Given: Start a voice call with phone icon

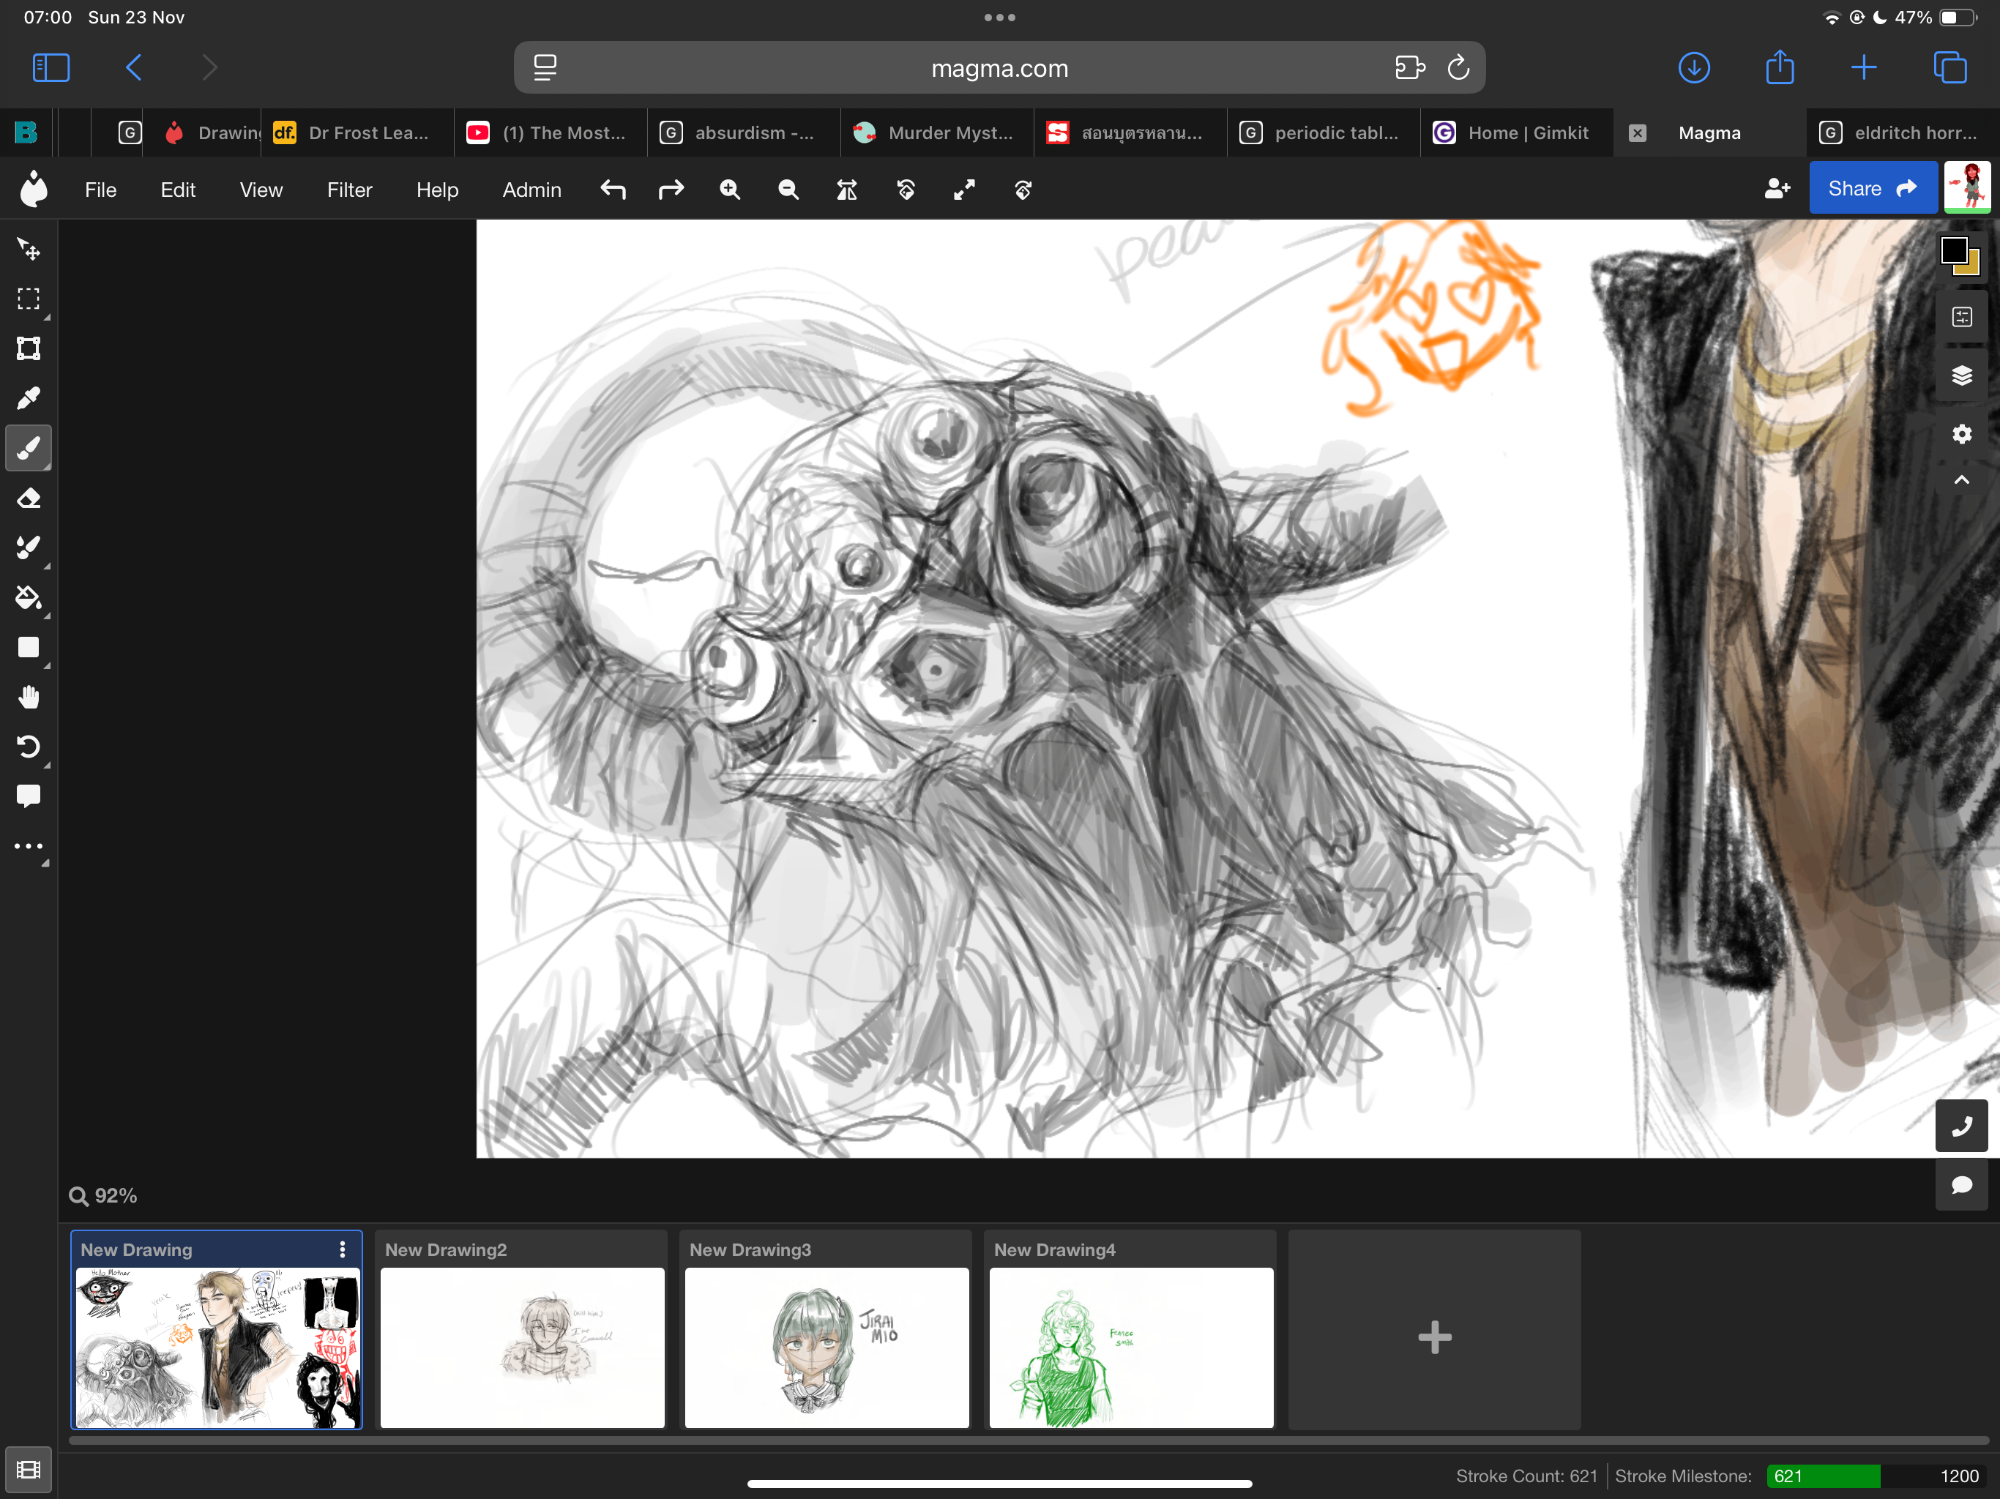Looking at the screenshot, I should [x=1962, y=1126].
